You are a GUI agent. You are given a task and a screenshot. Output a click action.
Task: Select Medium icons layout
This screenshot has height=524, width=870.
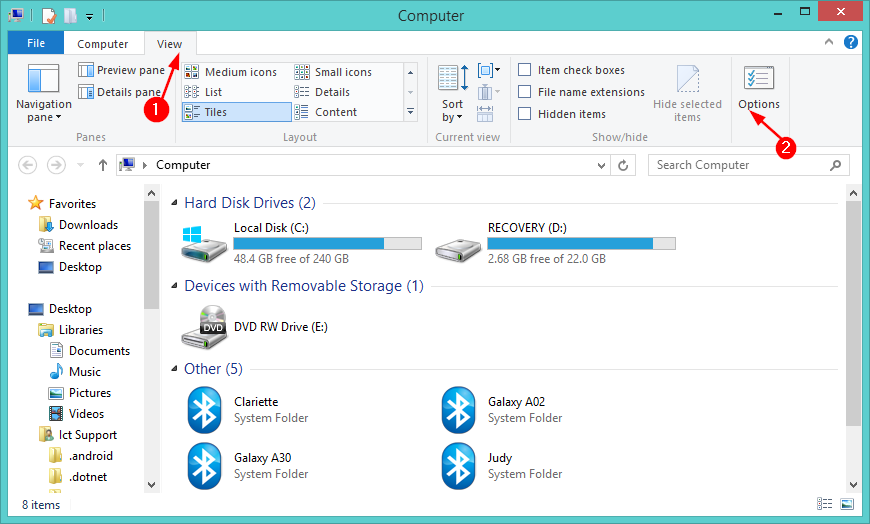pos(230,72)
